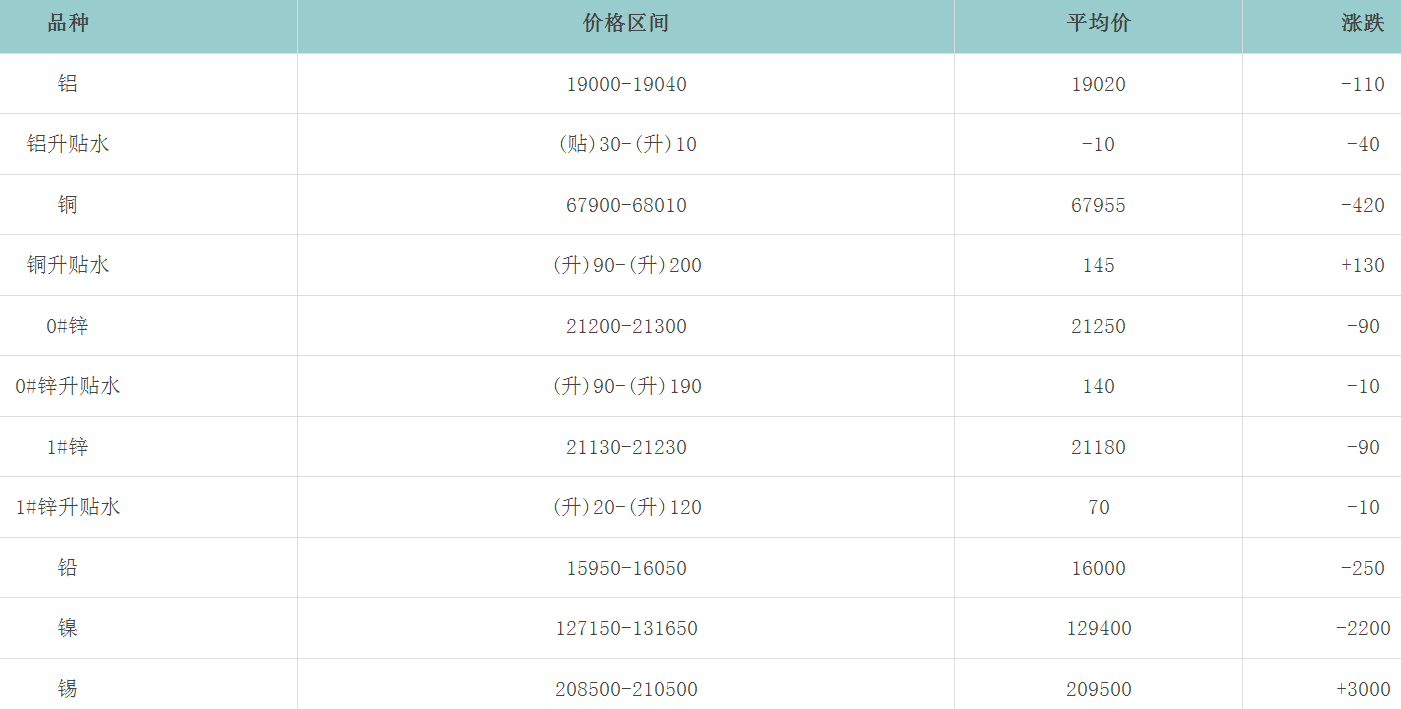
Task: Click the 平均价 column header
Action: click(x=1098, y=23)
